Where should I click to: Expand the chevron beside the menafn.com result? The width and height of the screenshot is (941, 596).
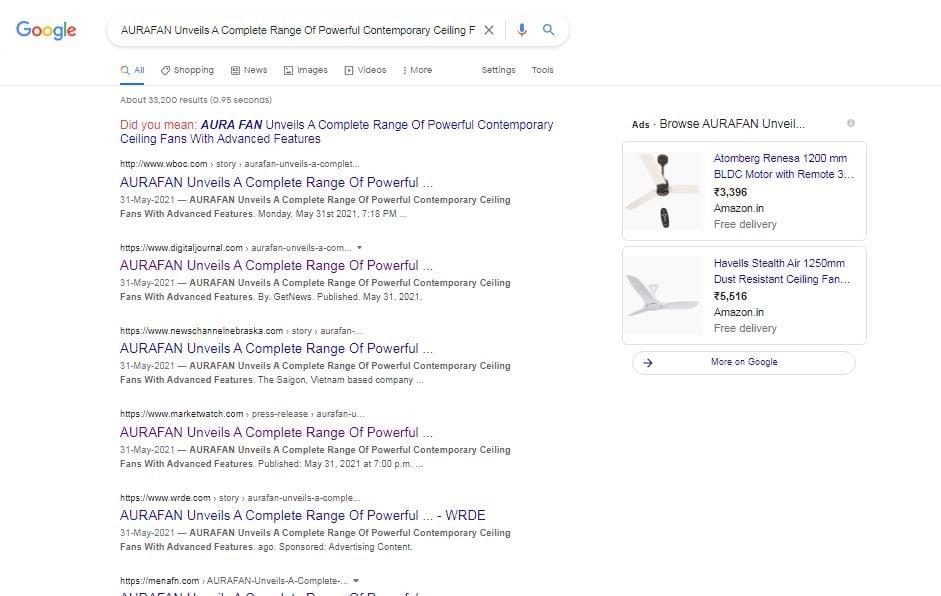pyautogui.click(x=361, y=579)
